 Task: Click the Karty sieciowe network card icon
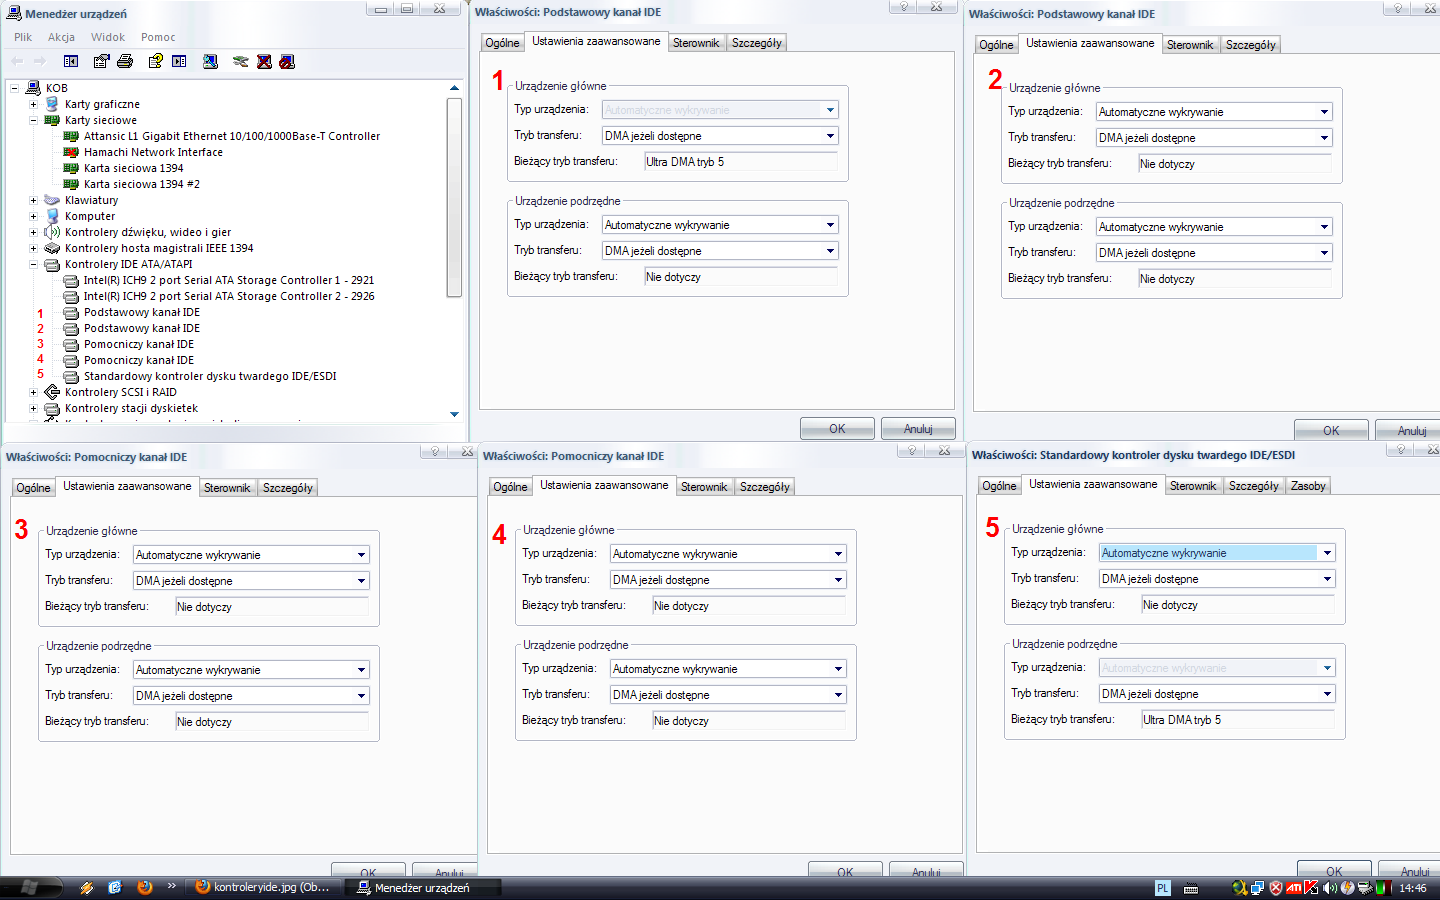[x=52, y=120]
